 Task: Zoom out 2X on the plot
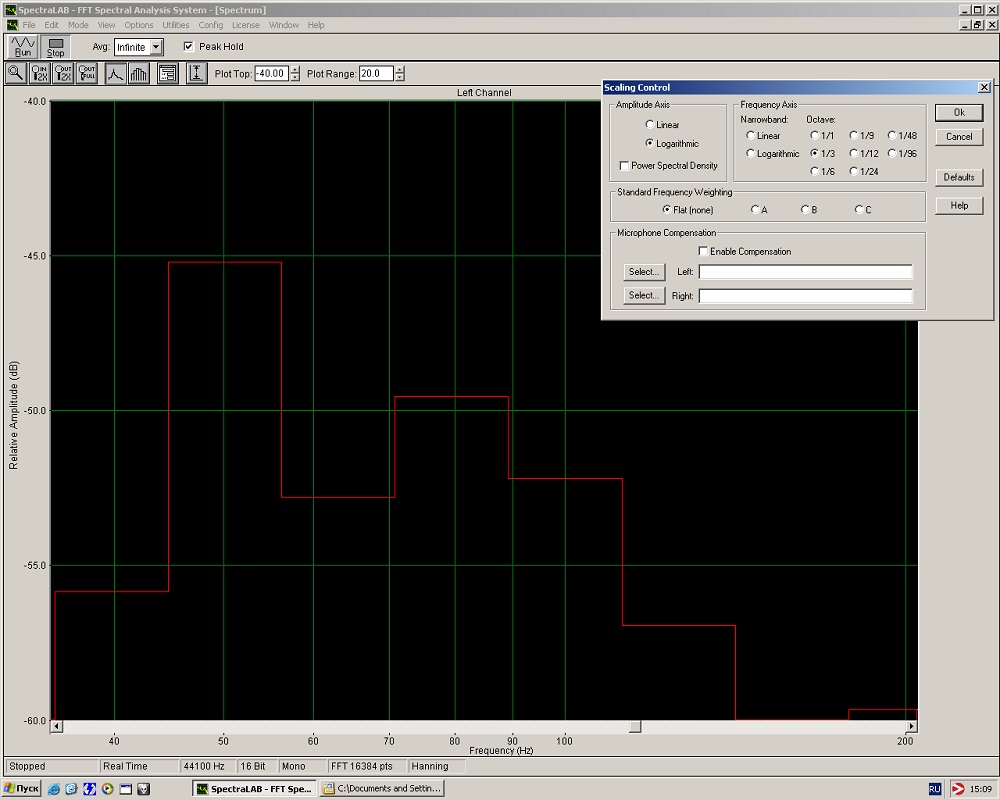(63, 73)
